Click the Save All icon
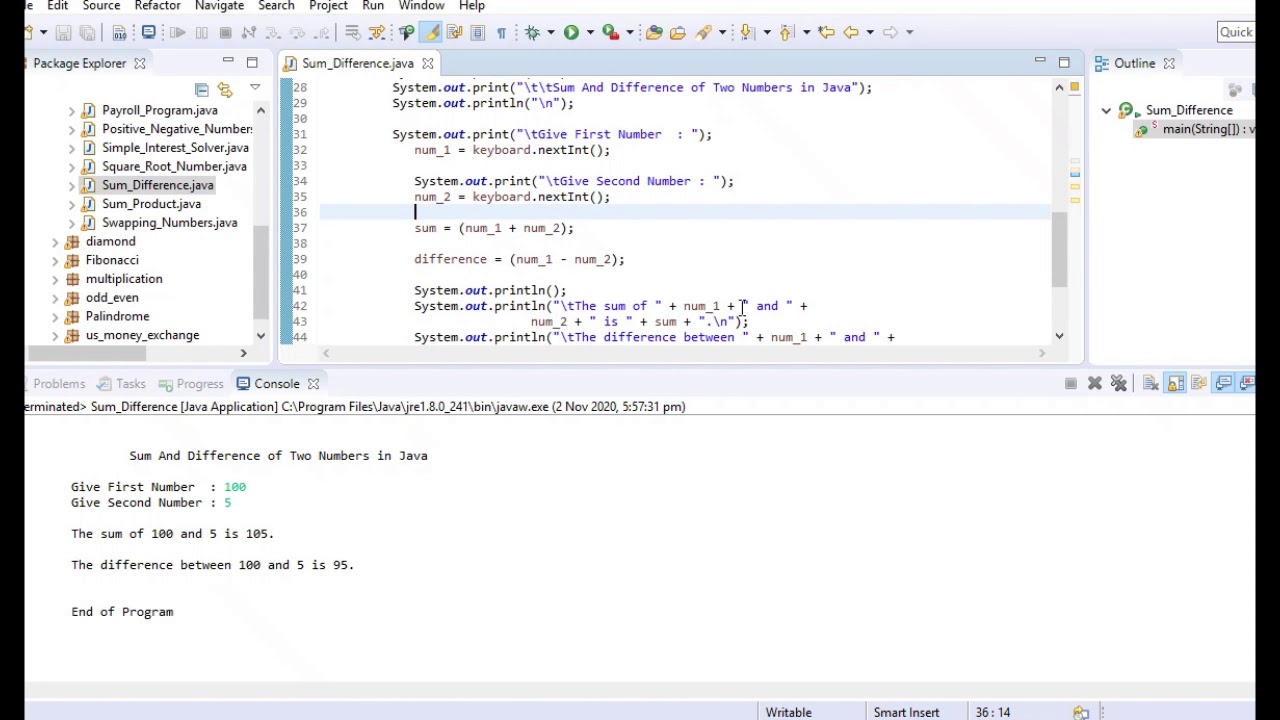This screenshot has width=1280, height=720. [x=87, y=33]
